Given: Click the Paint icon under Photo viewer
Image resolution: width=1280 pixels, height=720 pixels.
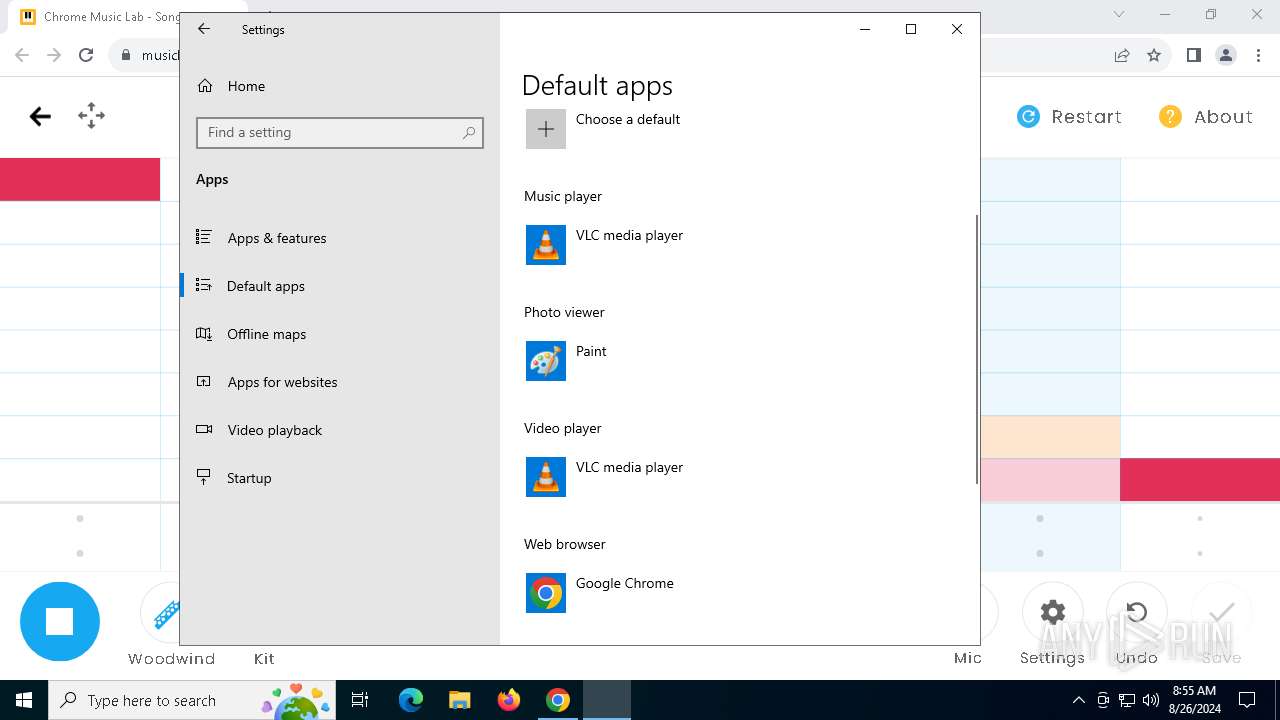Looking at the screenshot, I should pyautogui.click(x=546, y=361).
